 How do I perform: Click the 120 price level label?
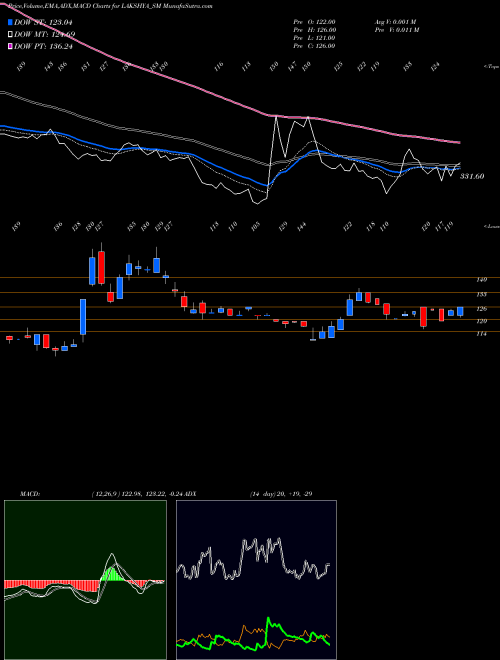point(481,322)
